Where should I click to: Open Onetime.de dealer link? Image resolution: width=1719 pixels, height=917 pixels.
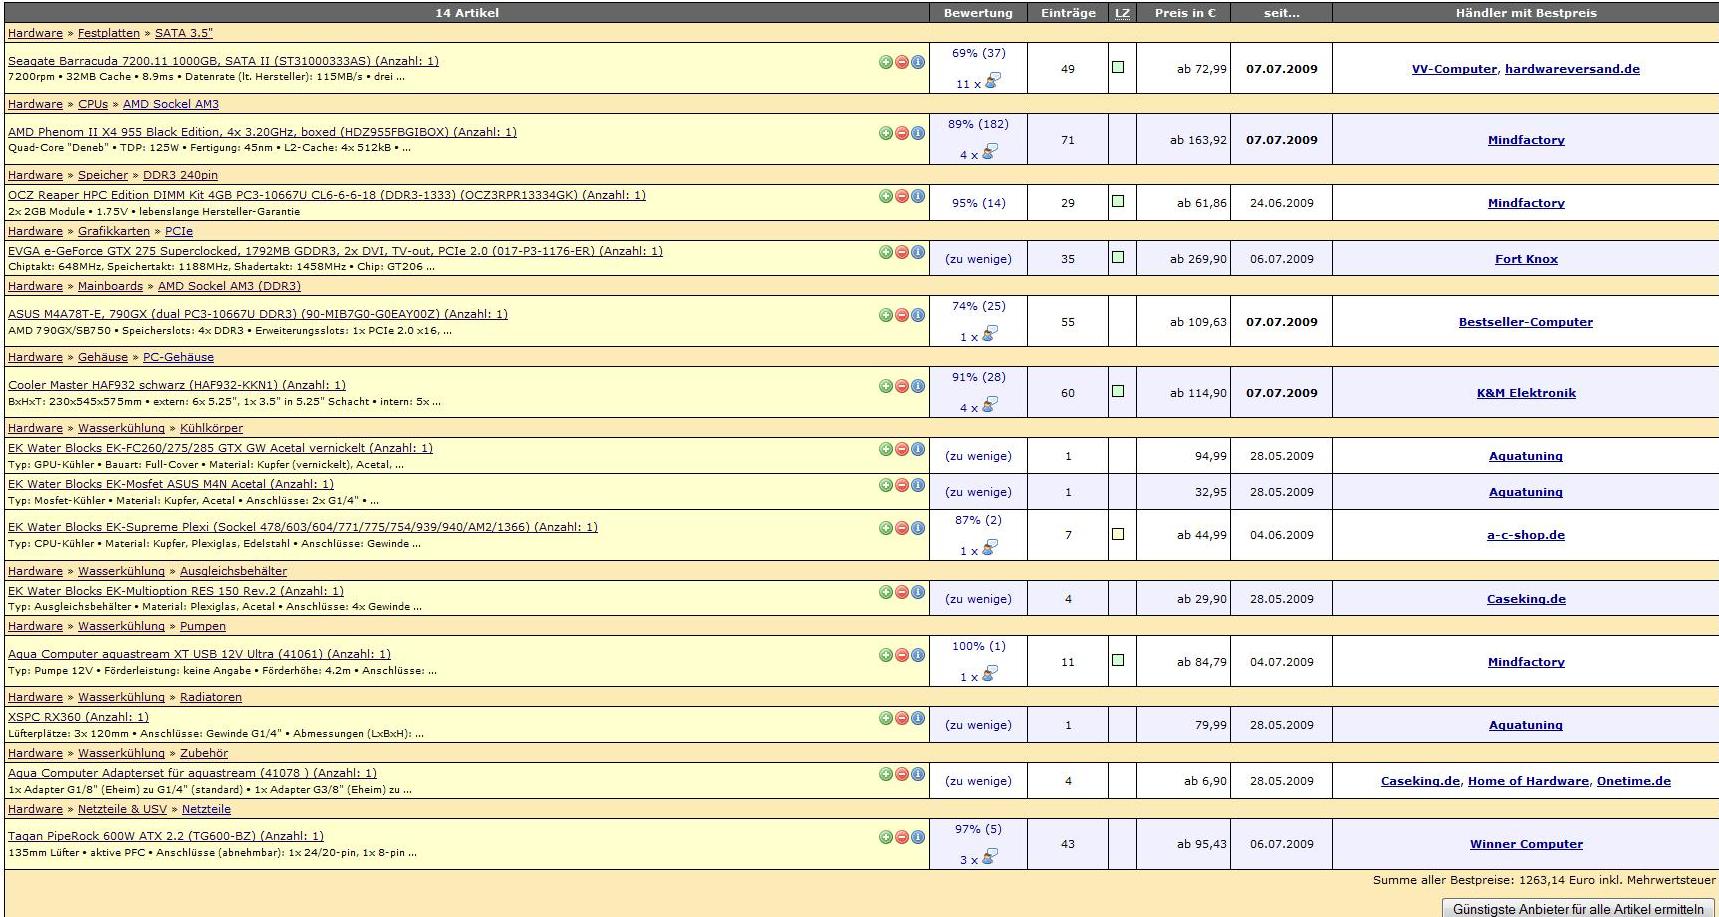coord(1634,781)
